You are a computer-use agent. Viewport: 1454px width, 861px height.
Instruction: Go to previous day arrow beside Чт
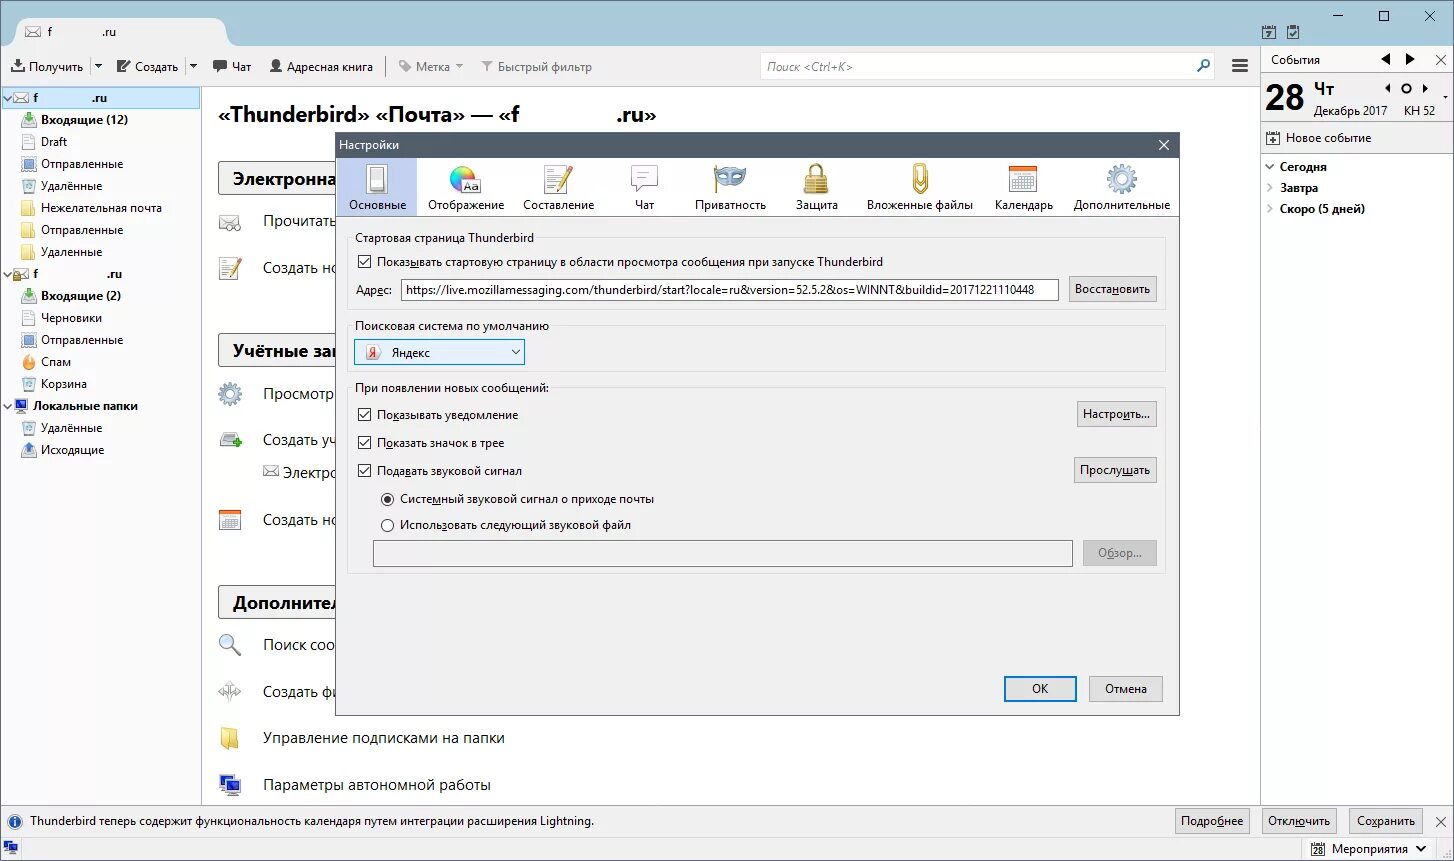[1388, 88]
